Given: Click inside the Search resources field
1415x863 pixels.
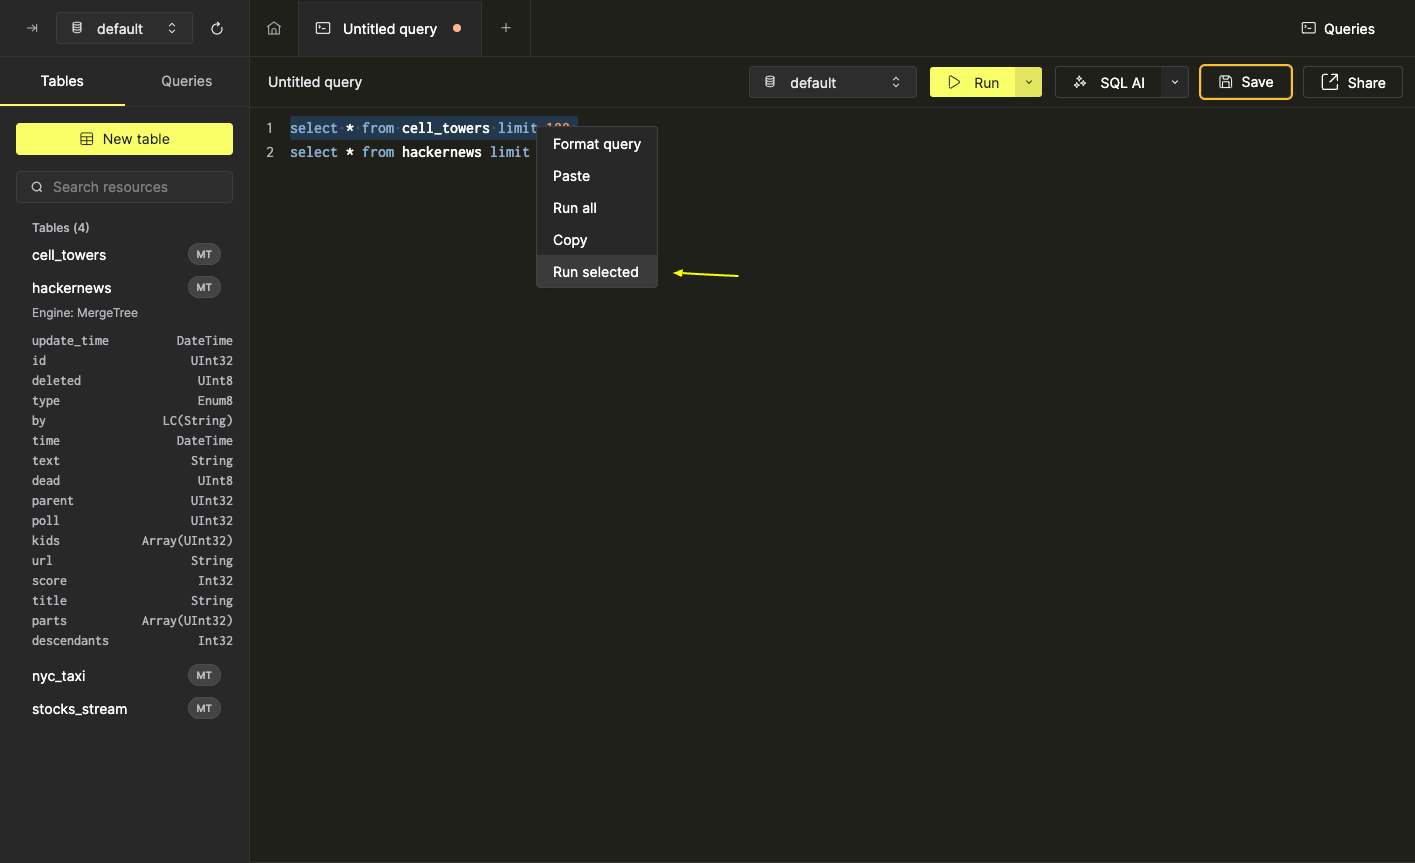Looking at the screenshot, I should (124, 187).
